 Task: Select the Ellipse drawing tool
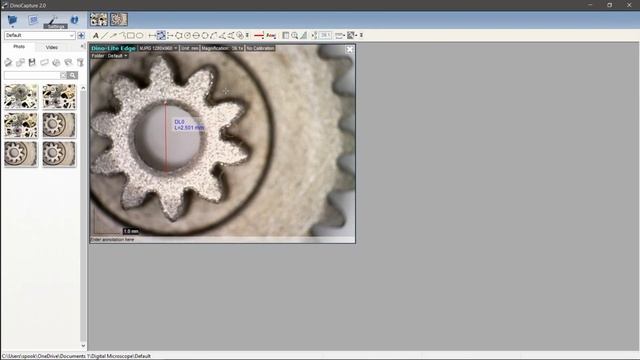point(140,36)
